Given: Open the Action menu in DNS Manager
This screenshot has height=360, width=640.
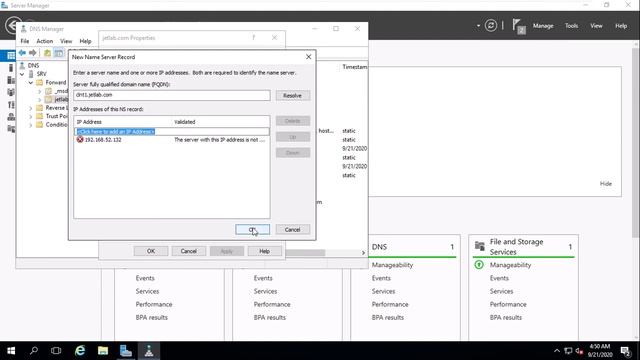Looking at the screenshot, I should pyautogui.click(x=44, y=41).
